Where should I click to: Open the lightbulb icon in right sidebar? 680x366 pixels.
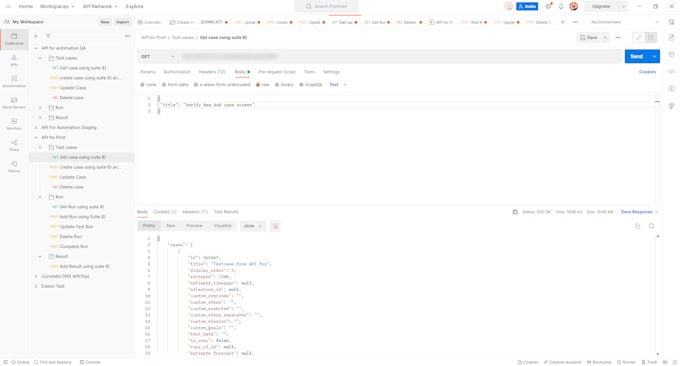tap(671, 106)
